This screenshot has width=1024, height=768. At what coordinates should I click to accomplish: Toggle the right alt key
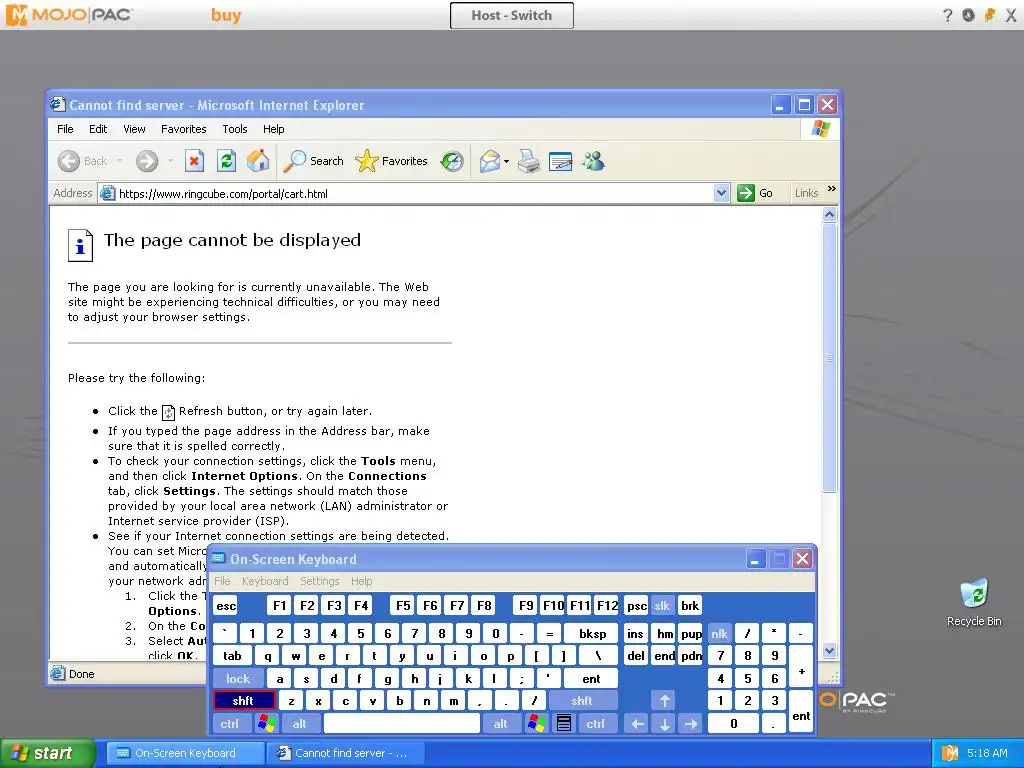(x=501, y=724)
